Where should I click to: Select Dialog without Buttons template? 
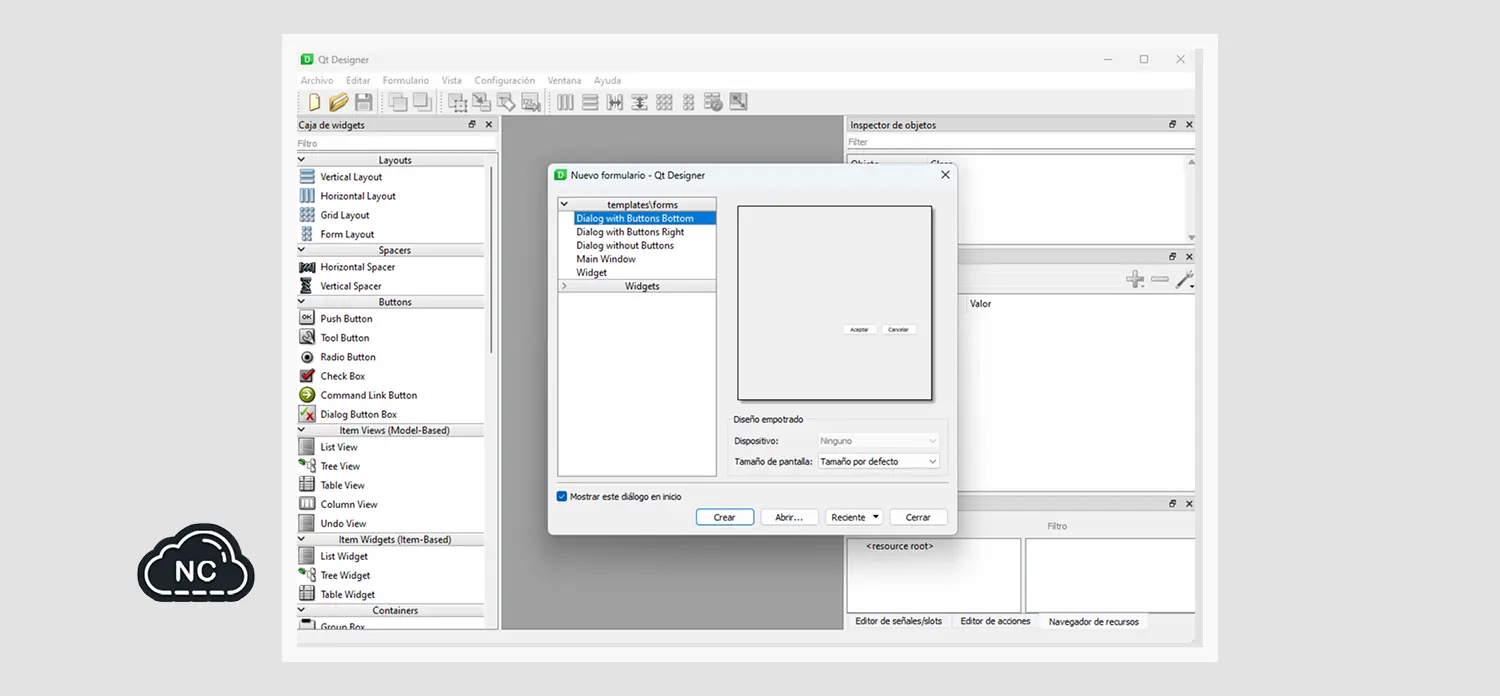coord(625,245)
